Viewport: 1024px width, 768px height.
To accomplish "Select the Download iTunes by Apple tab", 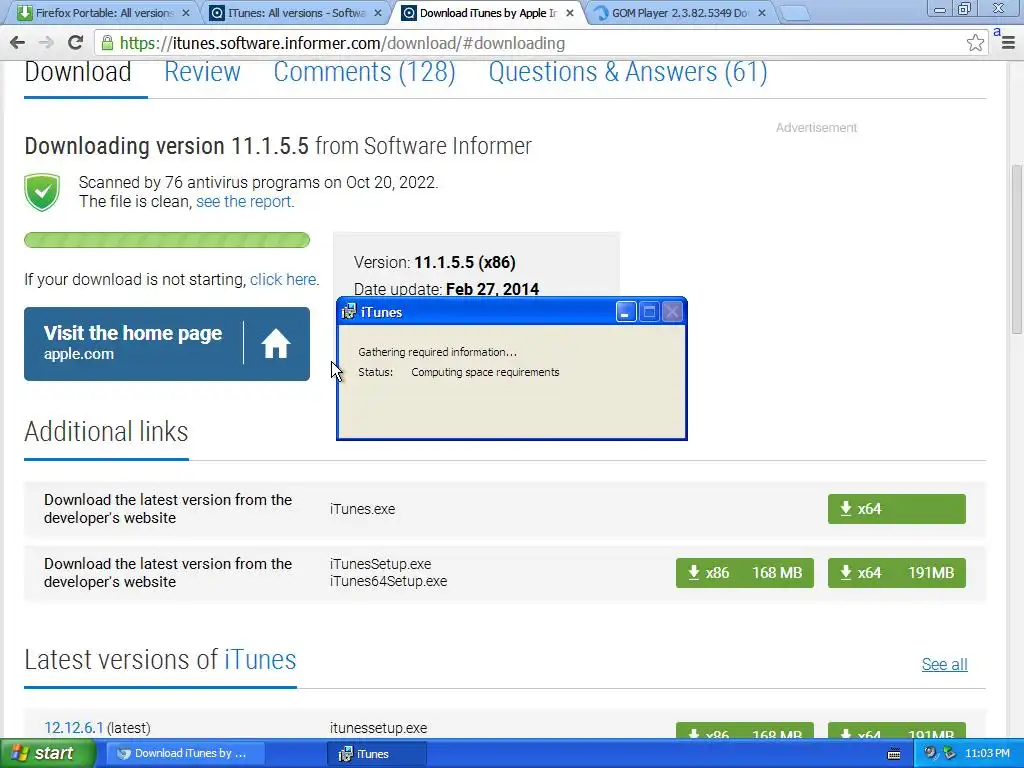I will coord(487,13).
